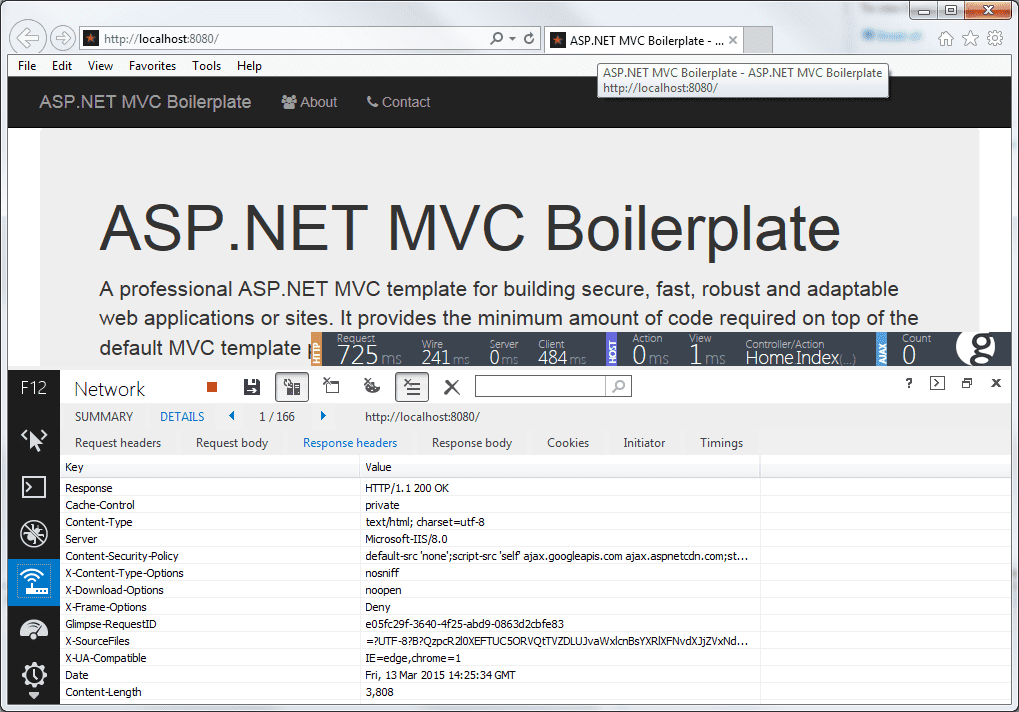Open F12 tools help question mark
Viewport: 1019px width, 712px height.
(x=909, y=383)
